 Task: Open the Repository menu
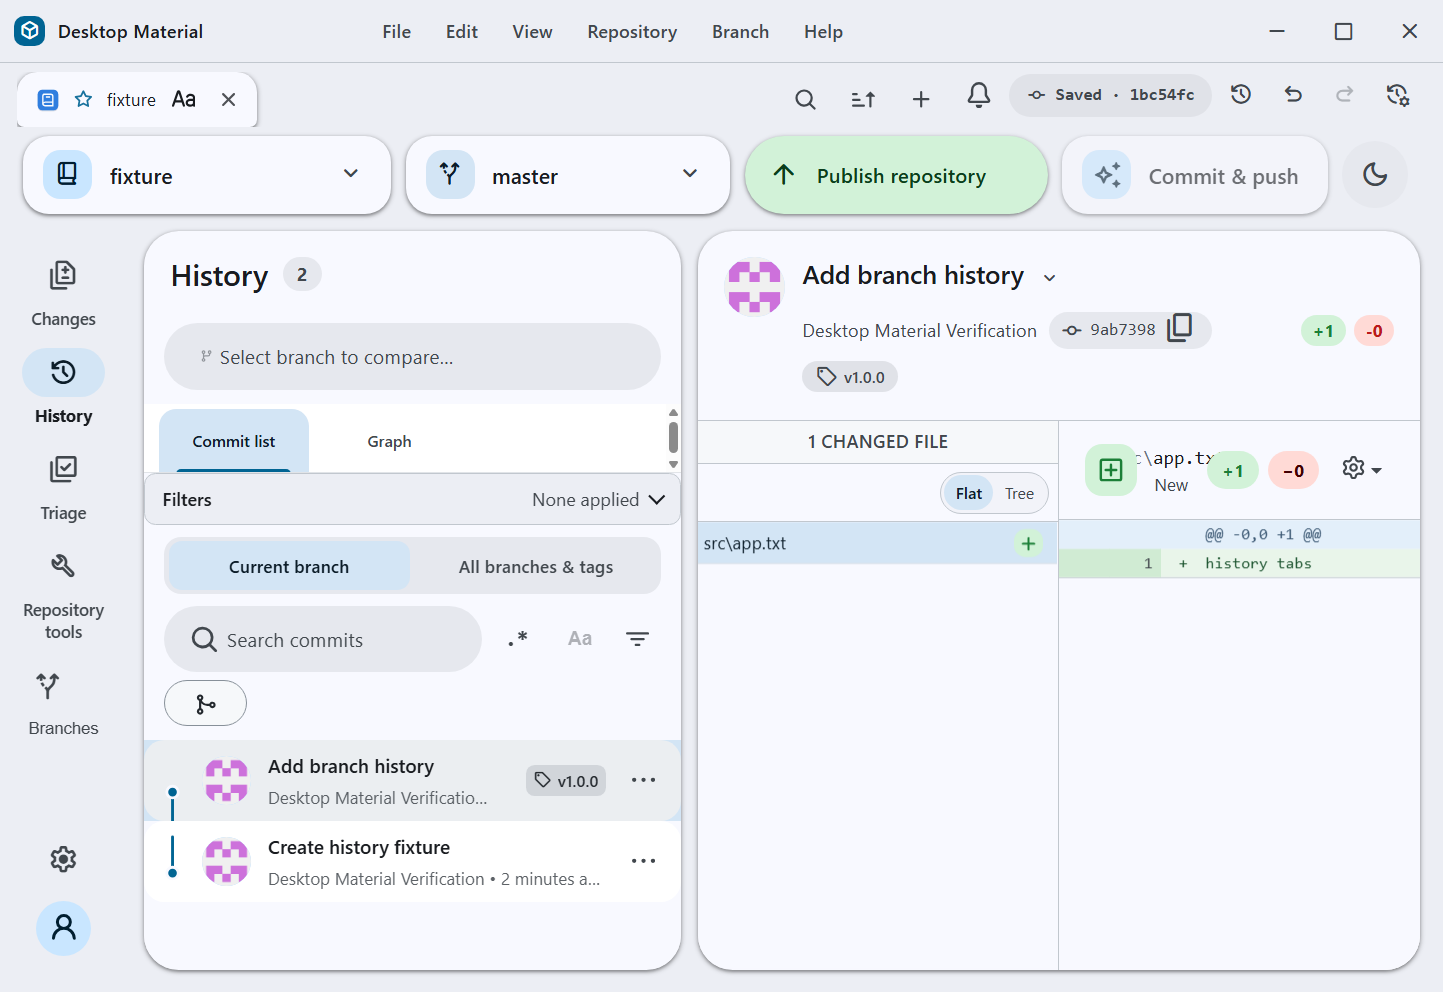tap(632, 31)
